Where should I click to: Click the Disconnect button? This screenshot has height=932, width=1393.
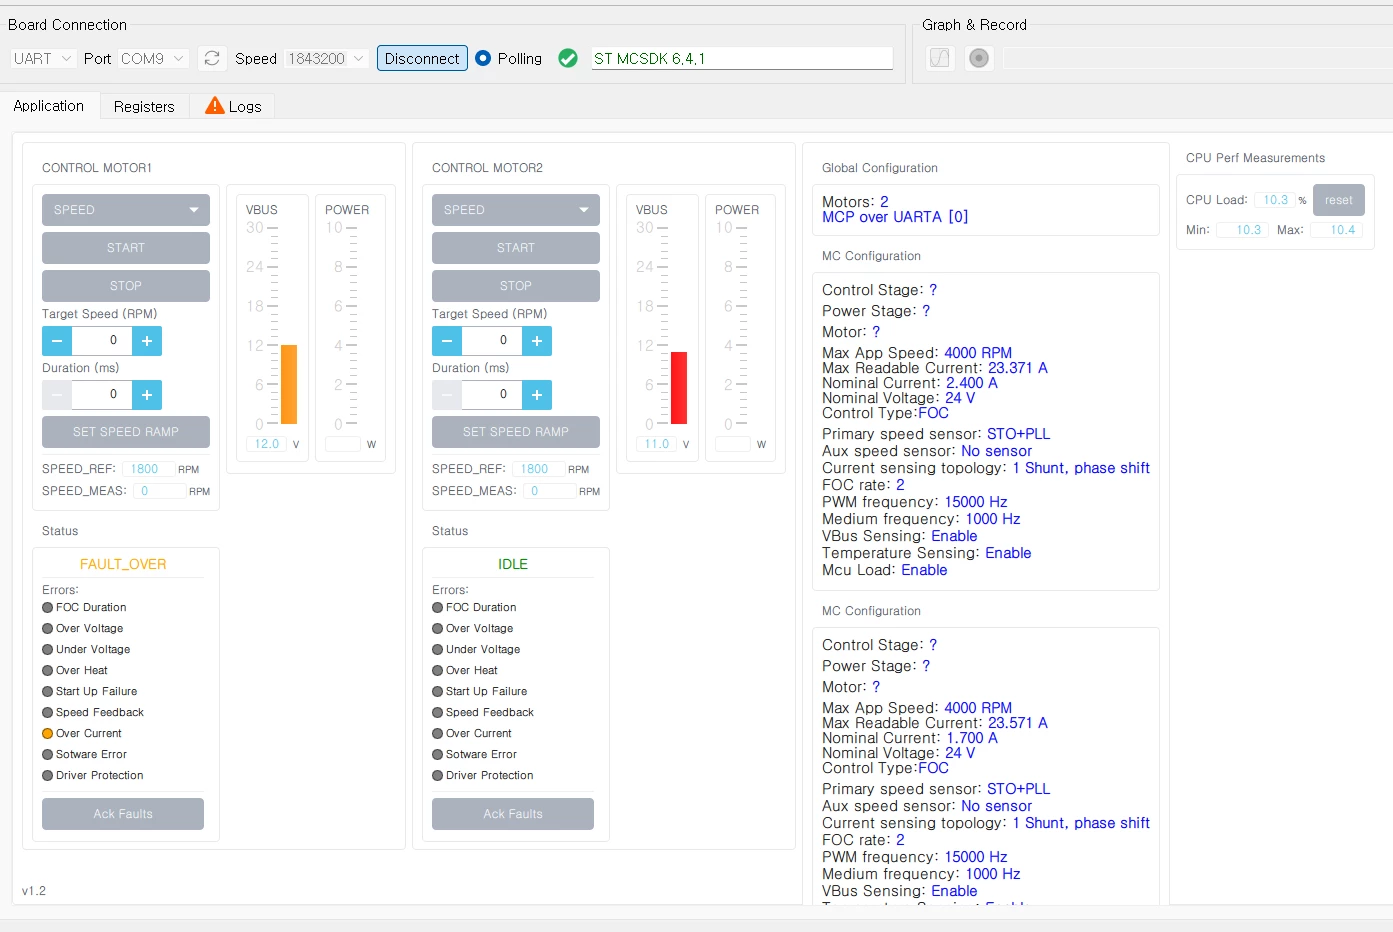pyautogui.click(x=422, y=58)
